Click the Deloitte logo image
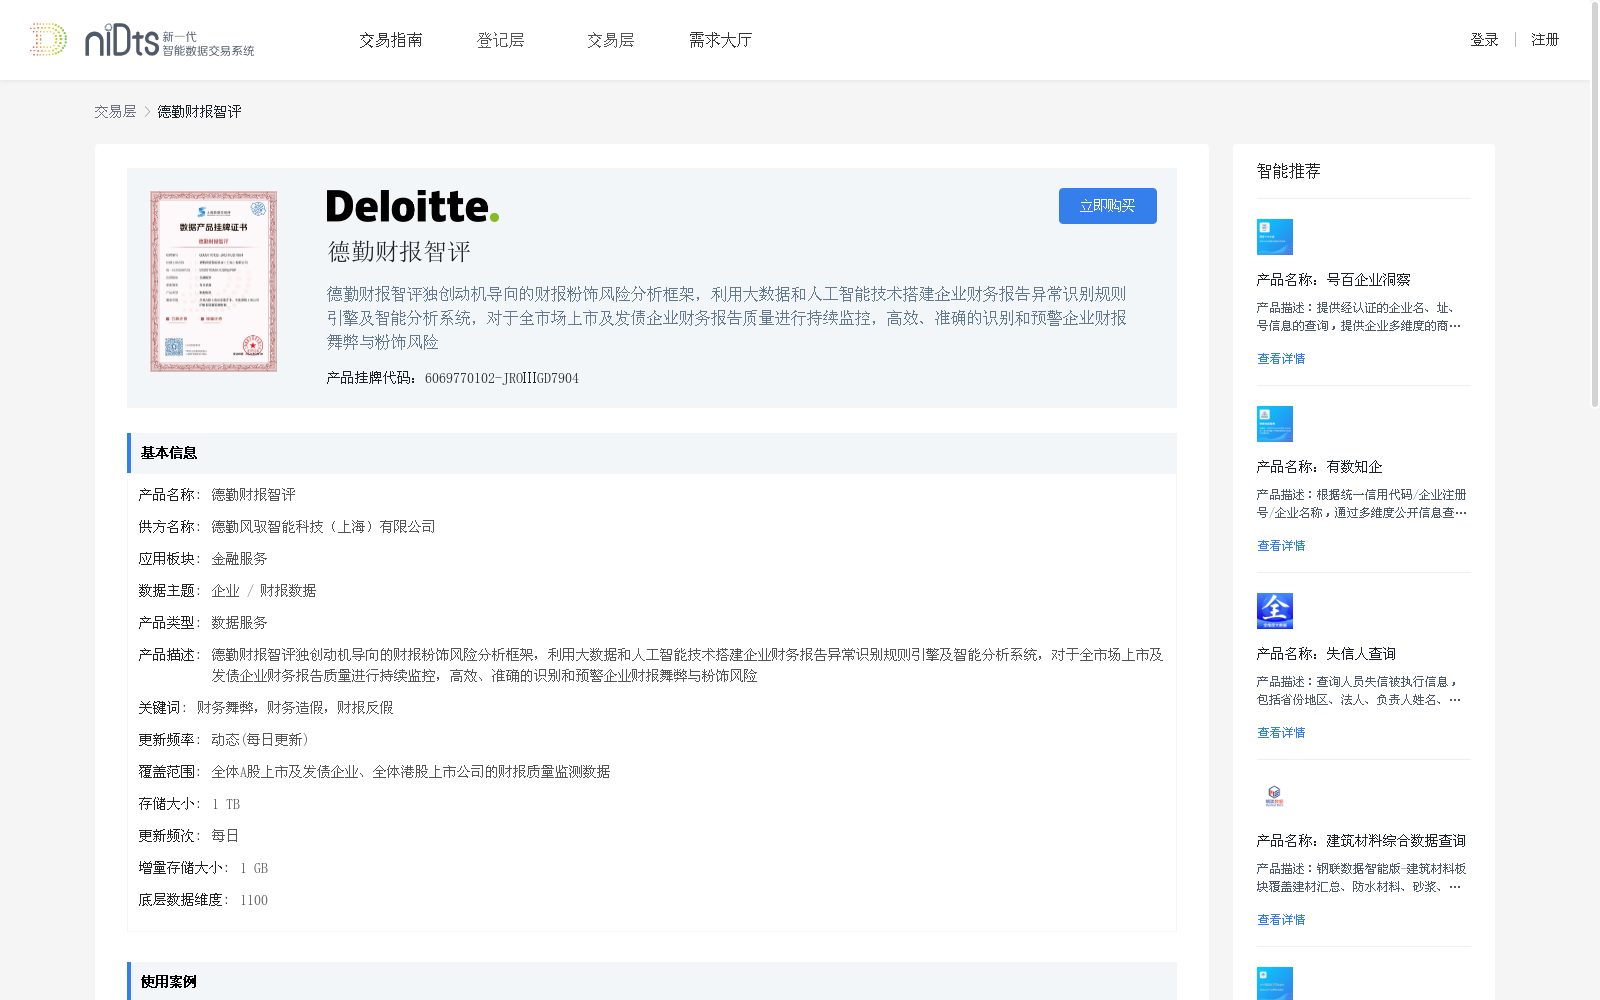The width and height of the screenshot is (1600, 1000). tap(412, 206)
